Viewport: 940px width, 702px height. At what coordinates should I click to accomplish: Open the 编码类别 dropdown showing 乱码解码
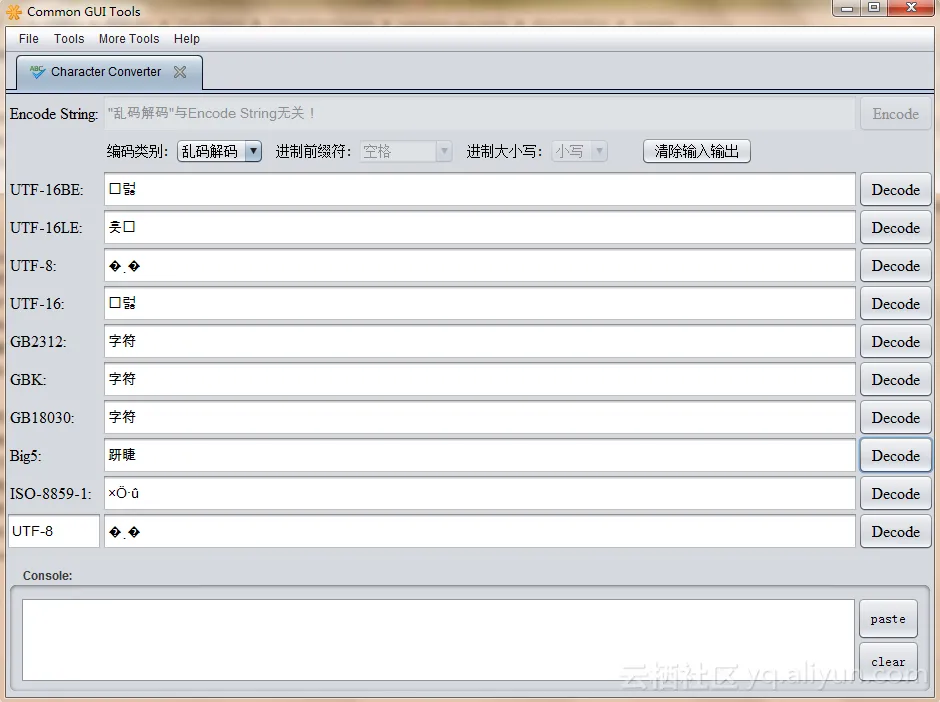[x=219, y=151]
